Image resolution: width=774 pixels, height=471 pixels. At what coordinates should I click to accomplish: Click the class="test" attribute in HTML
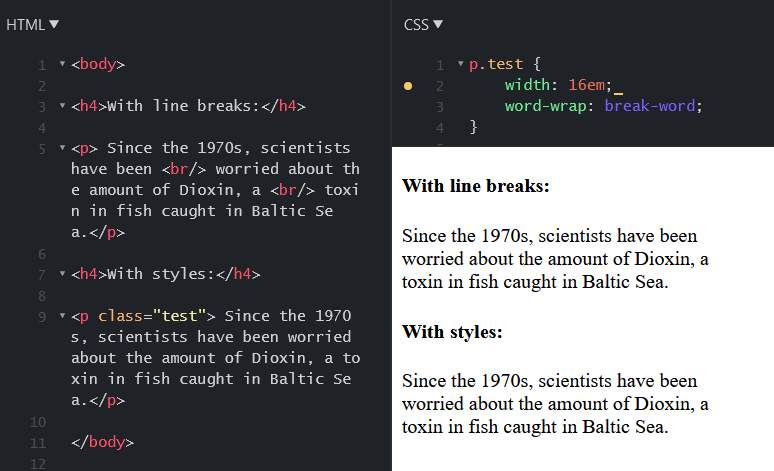point(152,315)
